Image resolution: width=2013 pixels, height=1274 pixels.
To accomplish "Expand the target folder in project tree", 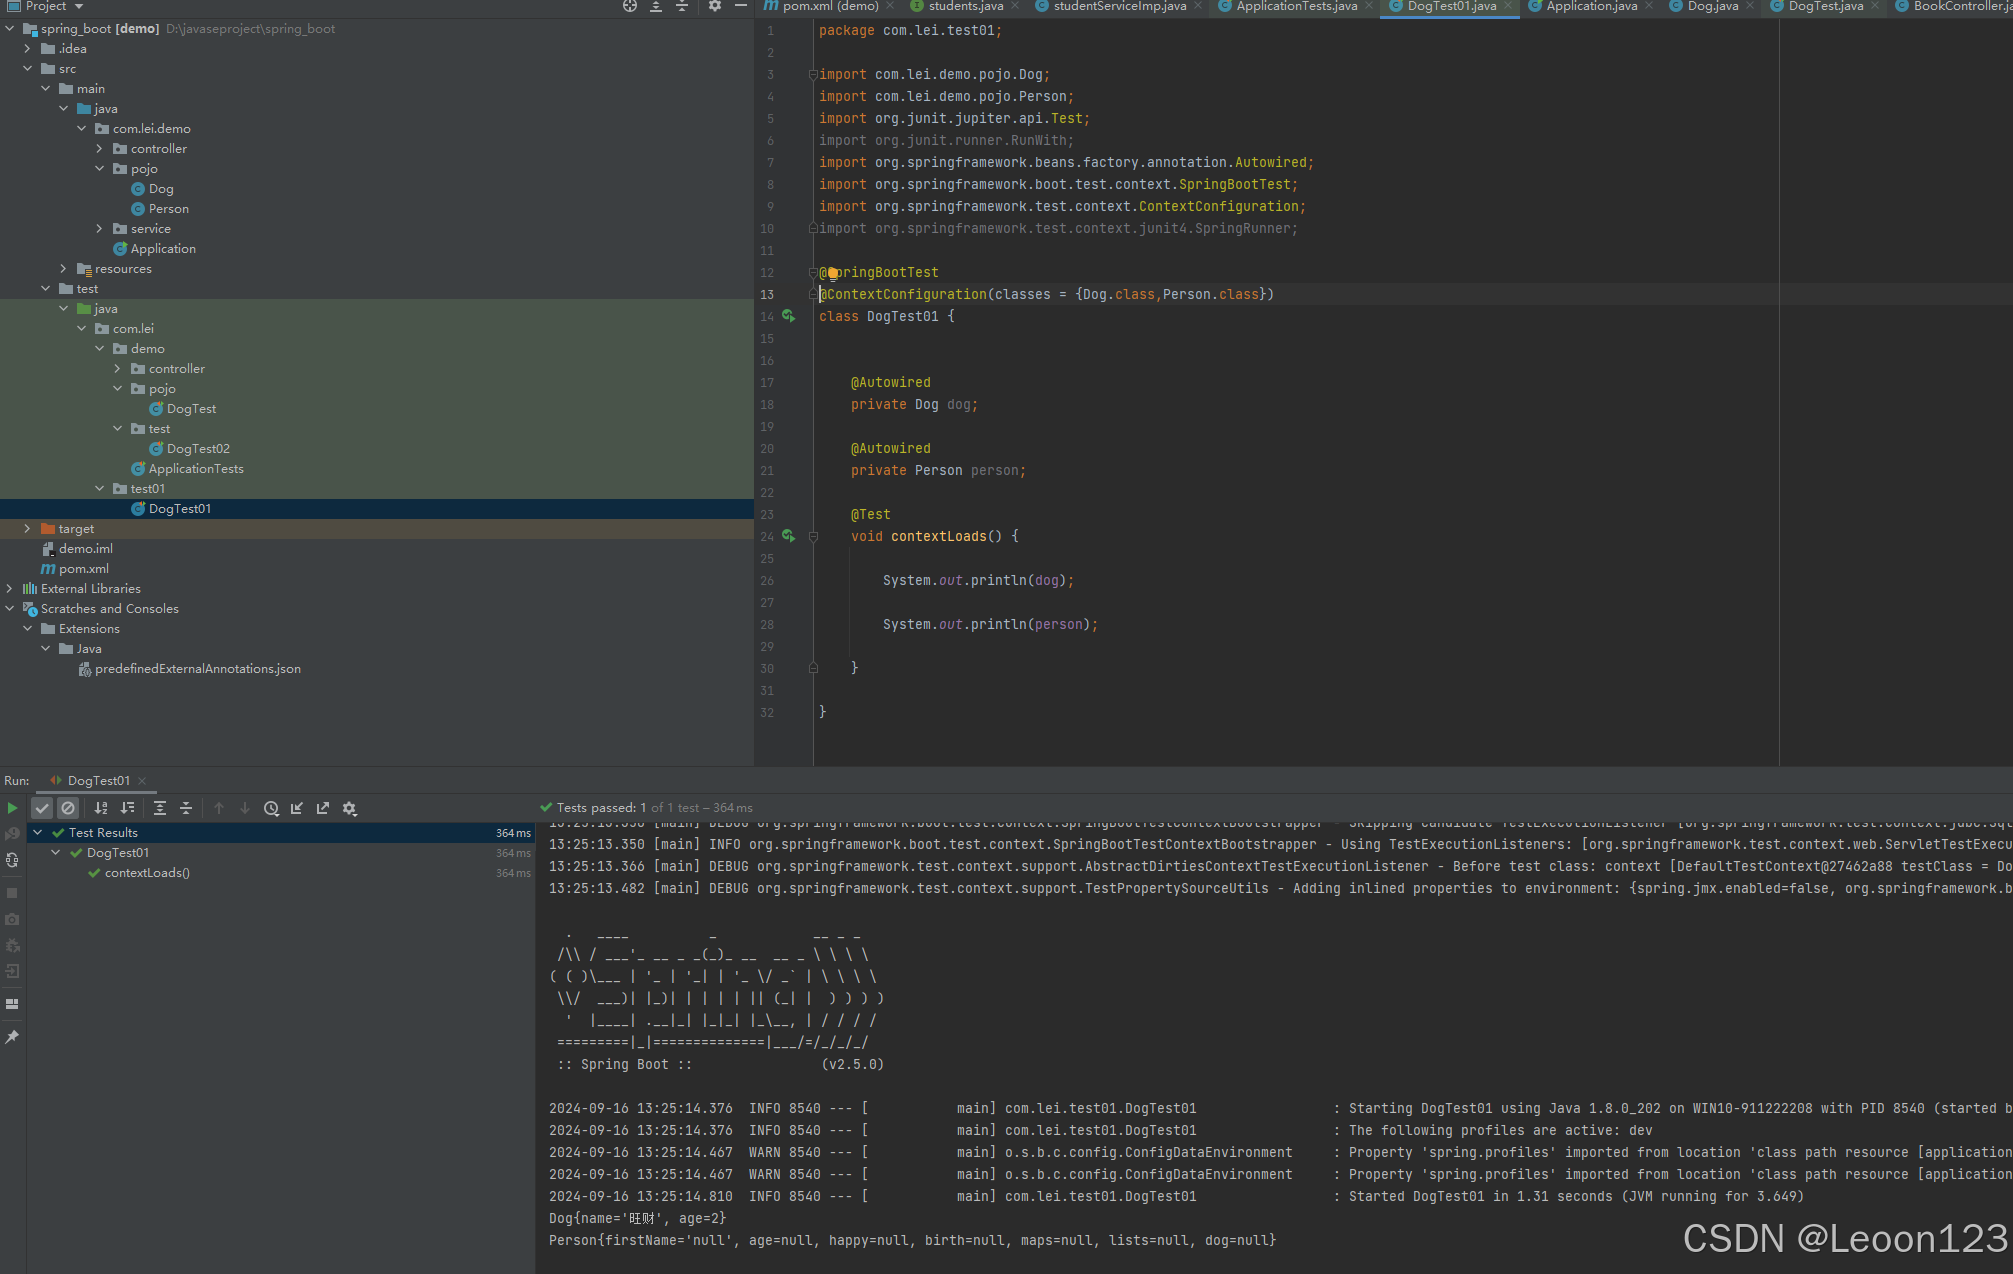I will (x=27, y=529).
